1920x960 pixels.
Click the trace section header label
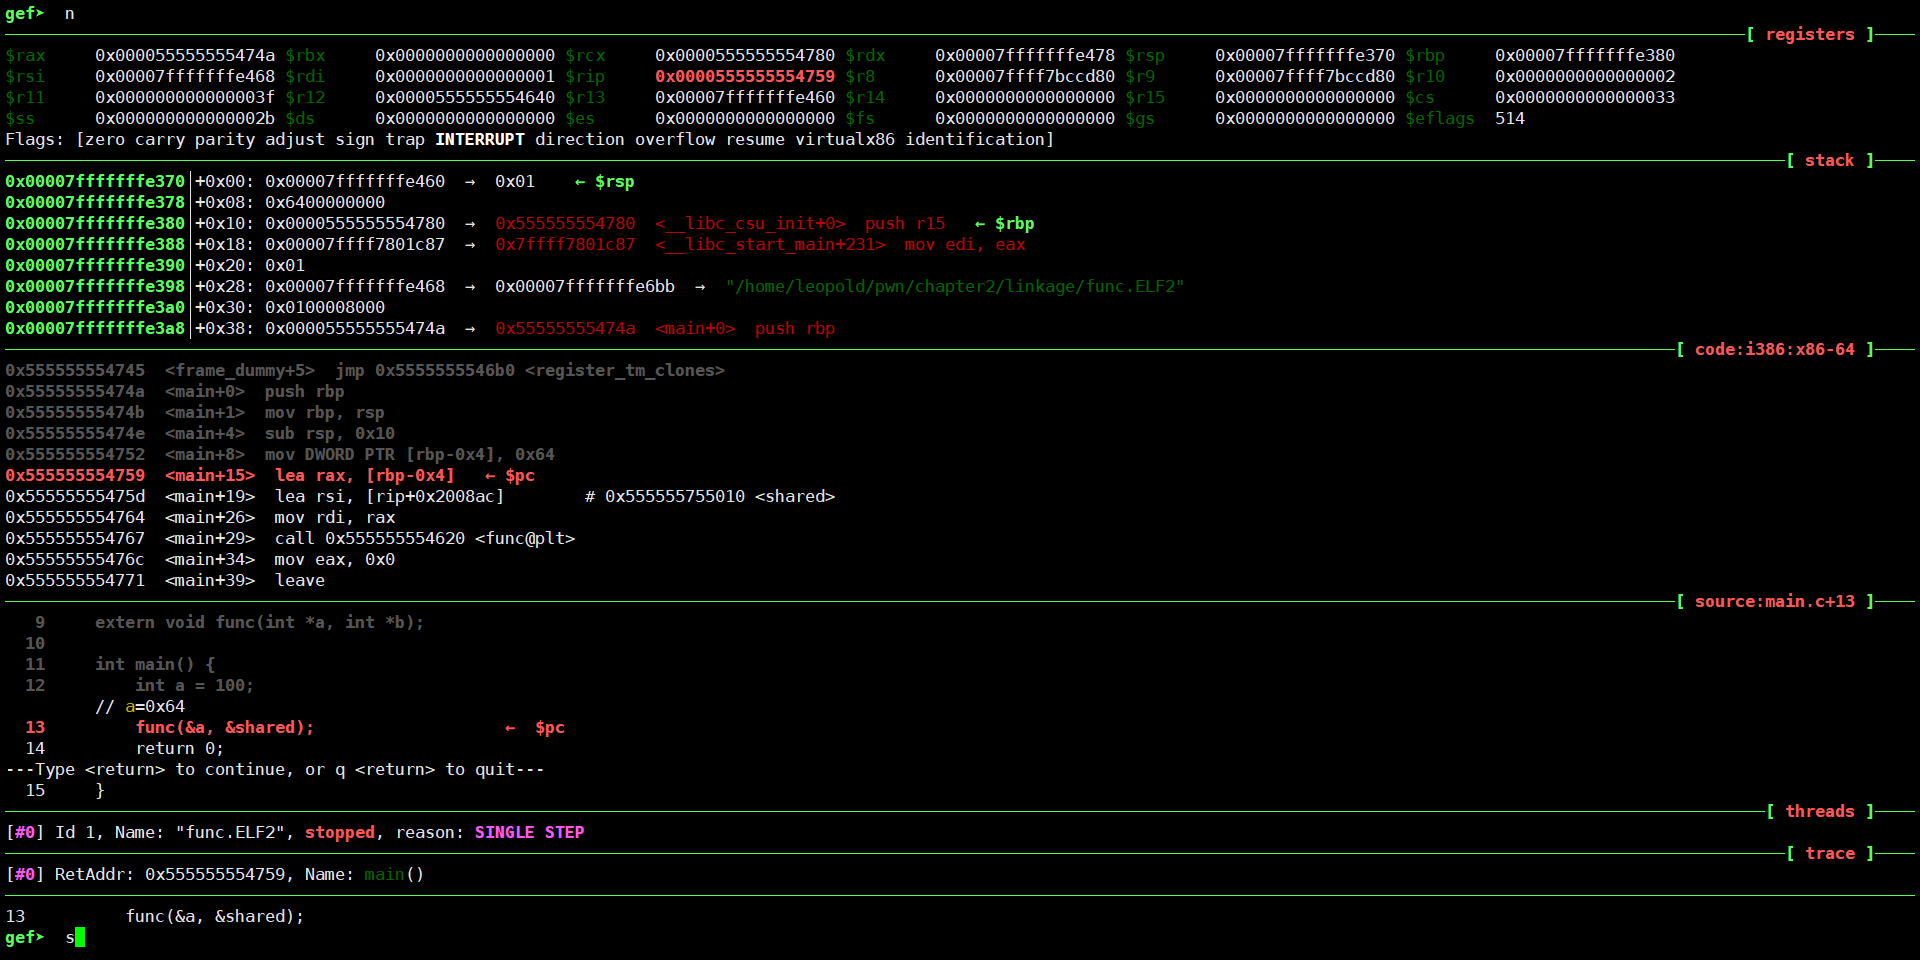1830,853
